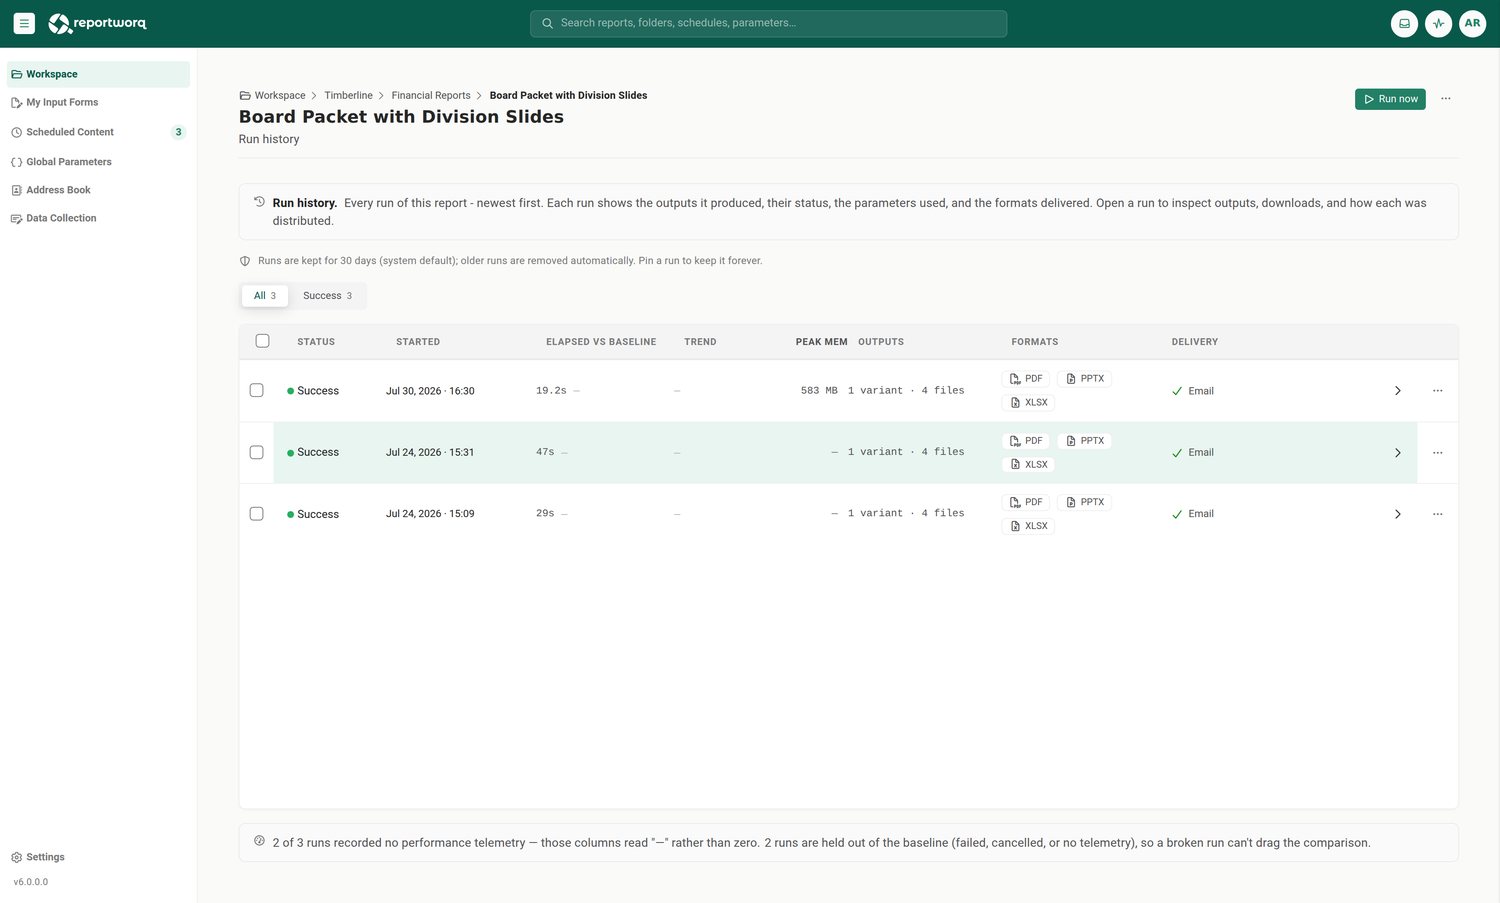Click XLSX format chip in Jul 30 run
Image resolution: width=1500 pixels, height=903 pixels.
[x=1028, y=403]
